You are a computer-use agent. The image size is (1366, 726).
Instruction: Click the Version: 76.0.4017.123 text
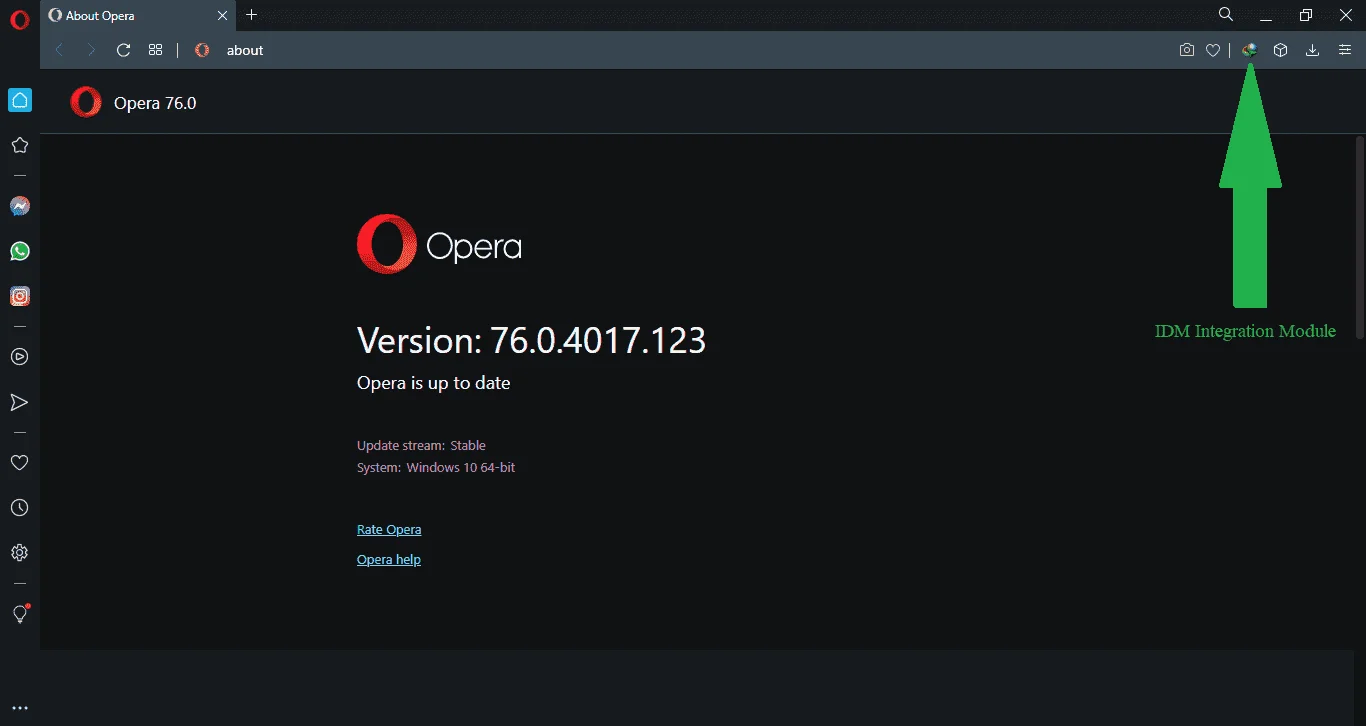(x=532, y=341)
